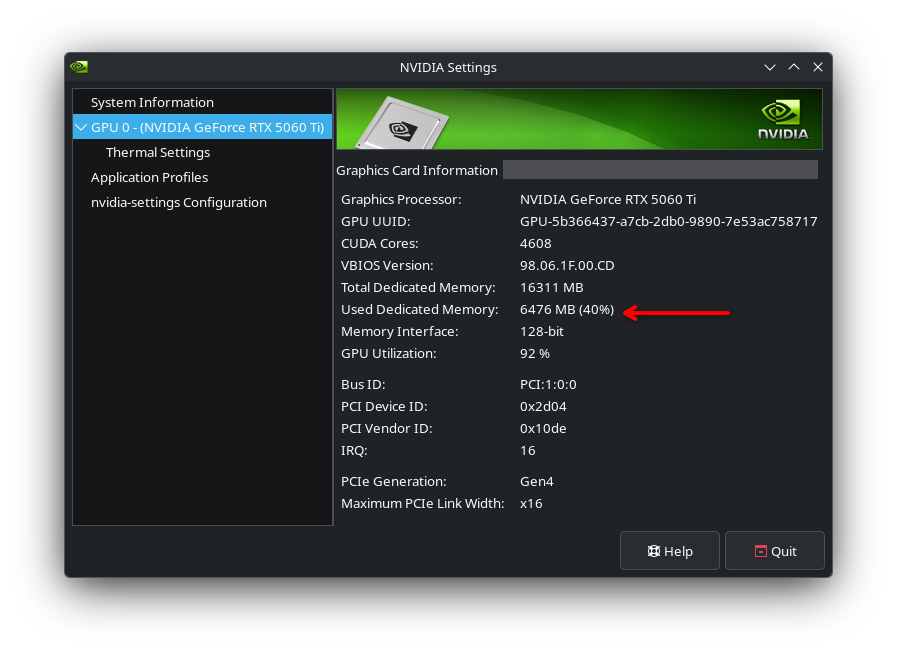Open Application Profiles page
The height and width of the screenshot is (654, 897).
[149, 177]
